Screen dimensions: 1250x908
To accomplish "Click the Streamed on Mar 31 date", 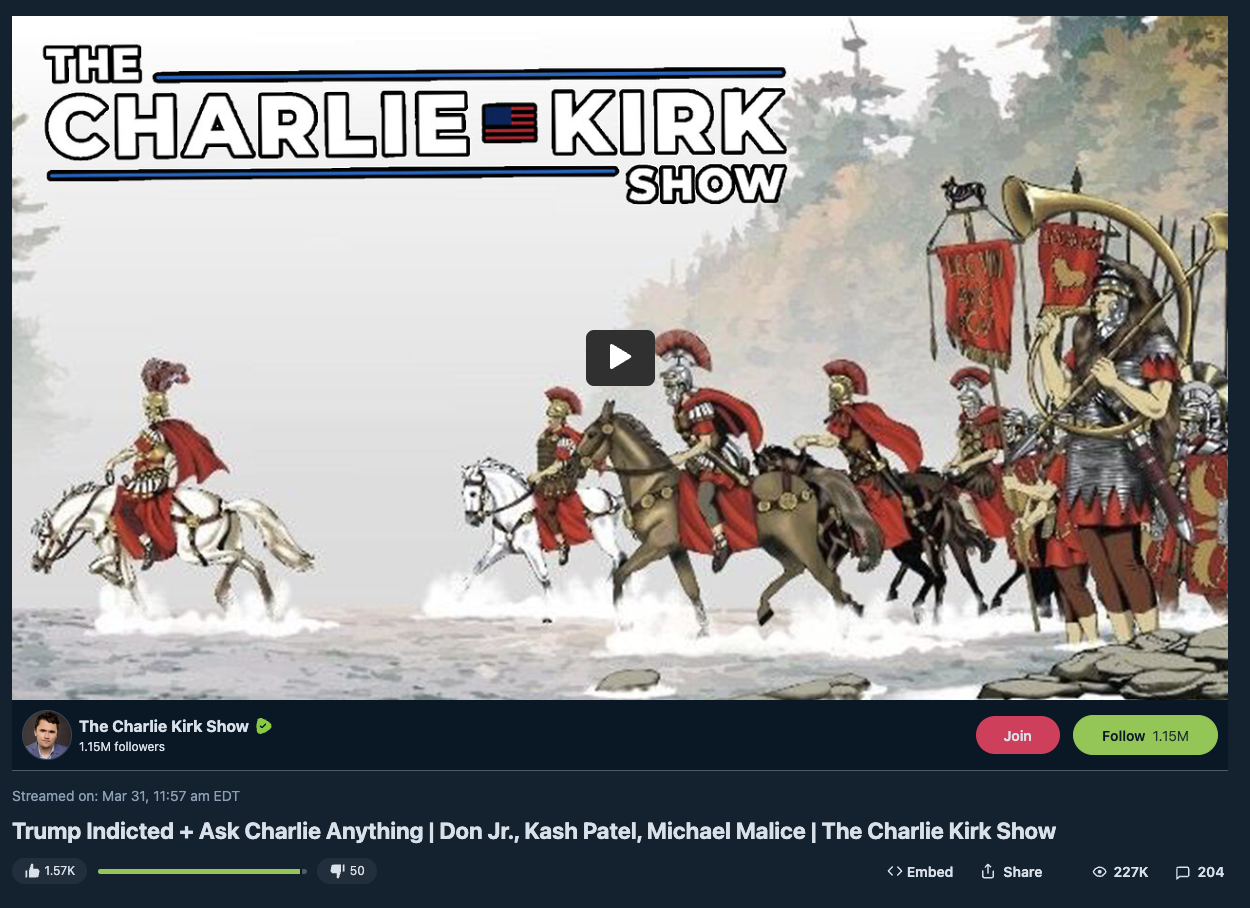I will click(x=126, y=796).
